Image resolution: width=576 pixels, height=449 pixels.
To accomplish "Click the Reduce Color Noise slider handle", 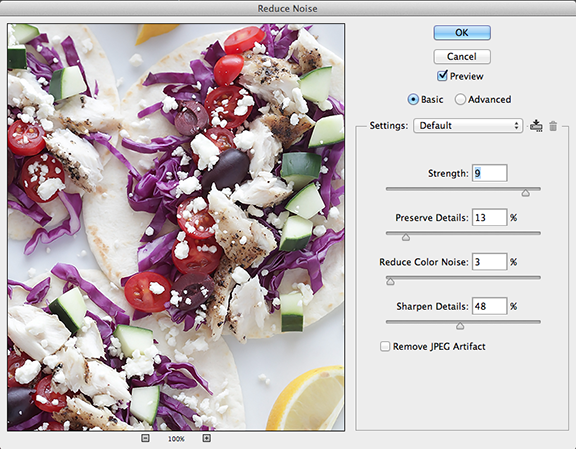I will 390,282.
